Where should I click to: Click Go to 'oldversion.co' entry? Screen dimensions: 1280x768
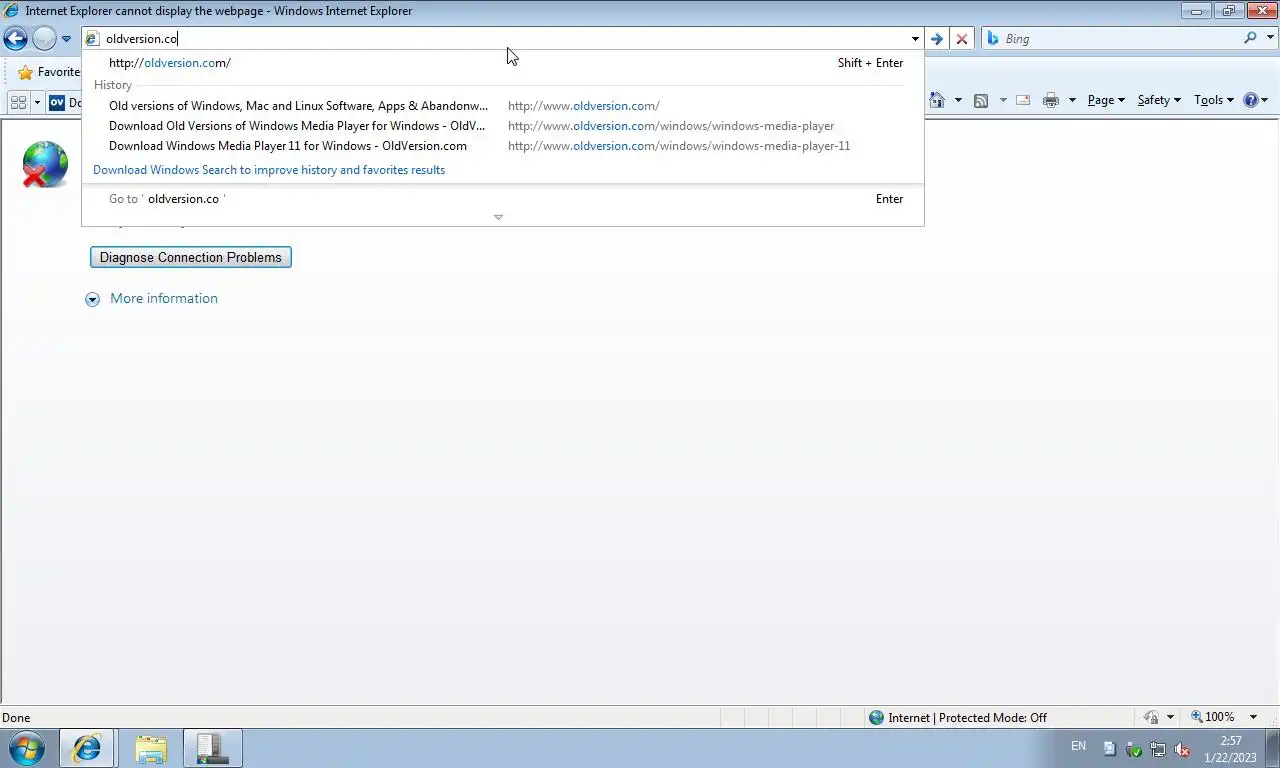point(503,199)
